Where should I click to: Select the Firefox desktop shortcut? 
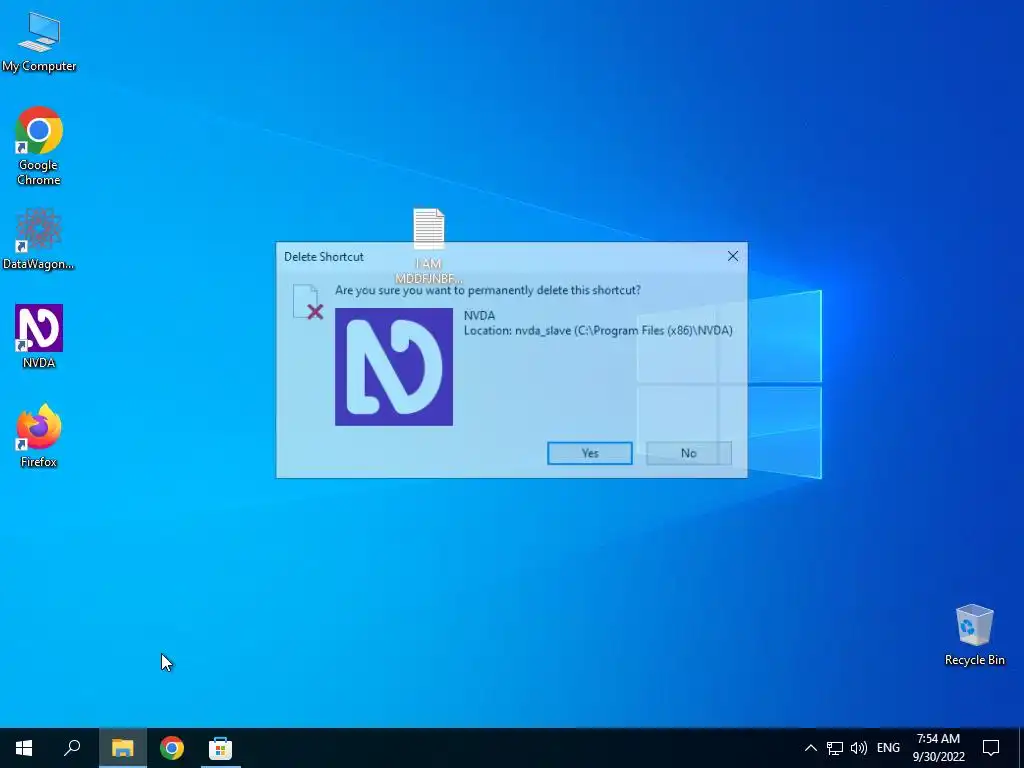[39, 435]
